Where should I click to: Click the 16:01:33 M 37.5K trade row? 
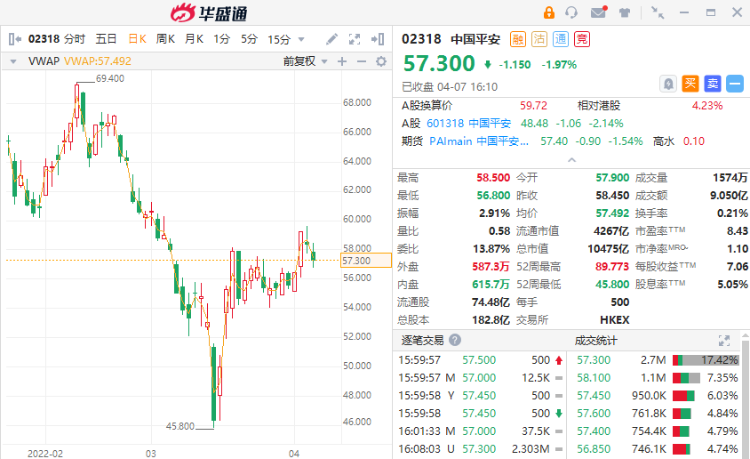click(x=480, y=431)
